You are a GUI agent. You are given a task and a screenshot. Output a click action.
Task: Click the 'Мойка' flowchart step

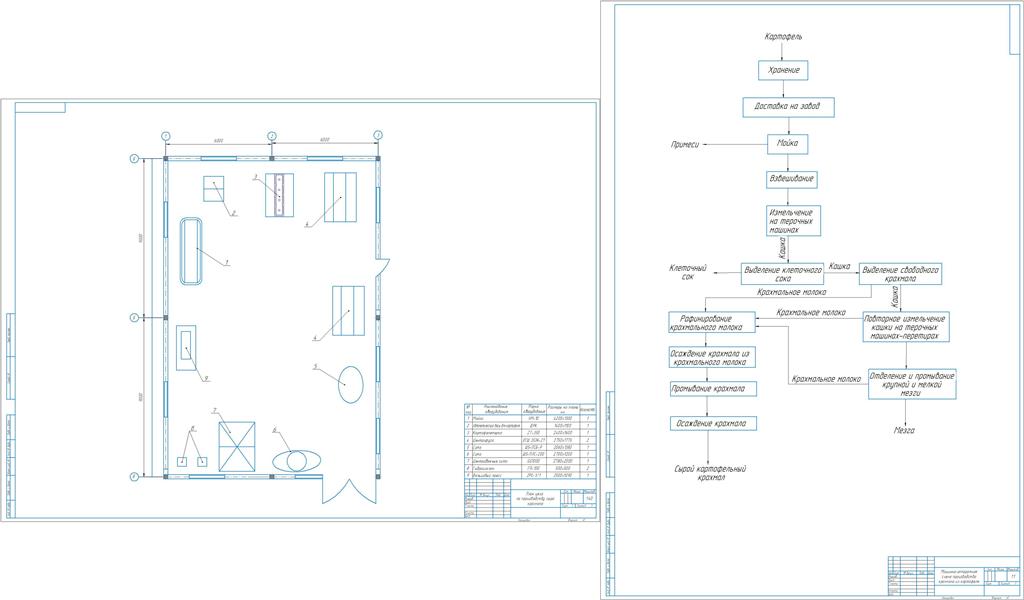(788, 144)
